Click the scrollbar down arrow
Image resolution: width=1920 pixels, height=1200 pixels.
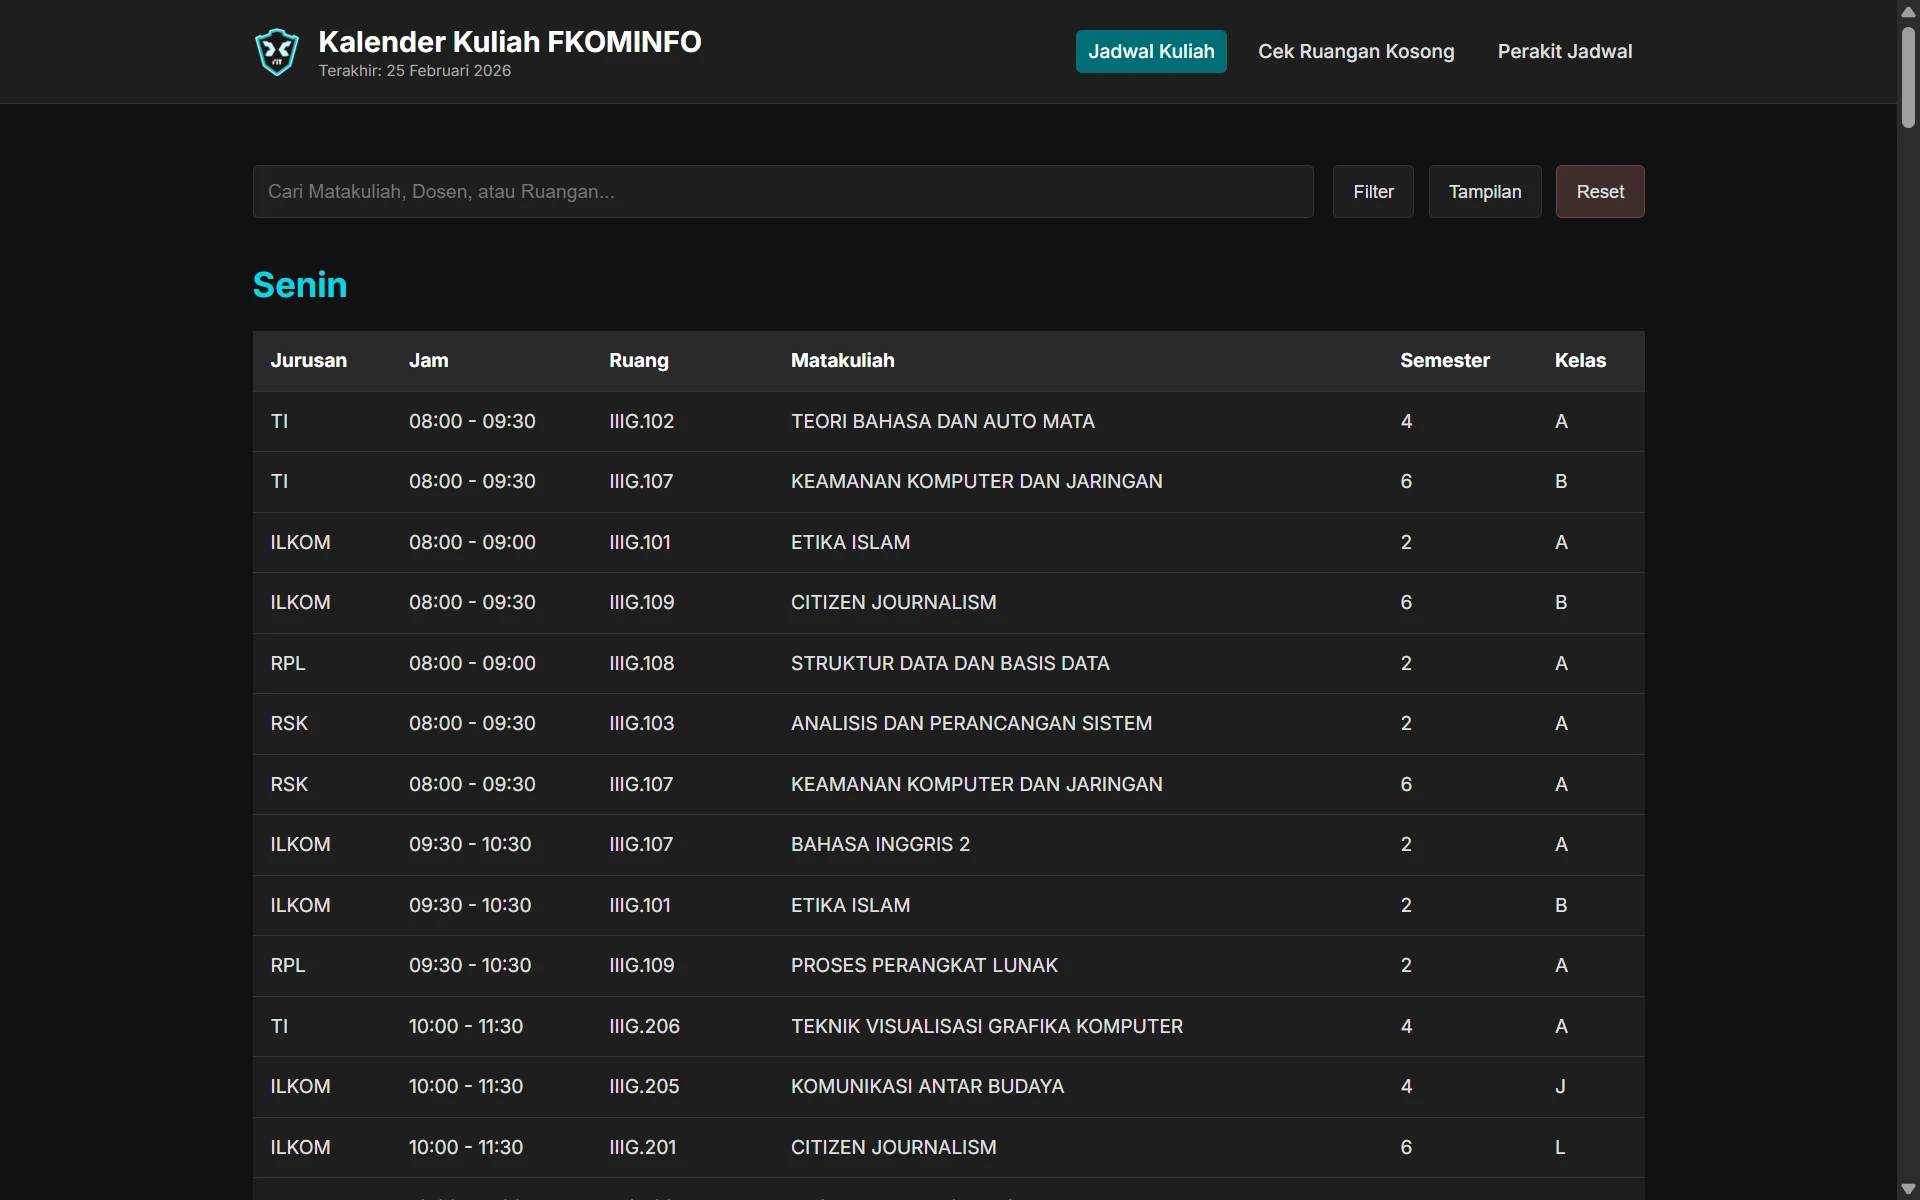1908,1189
